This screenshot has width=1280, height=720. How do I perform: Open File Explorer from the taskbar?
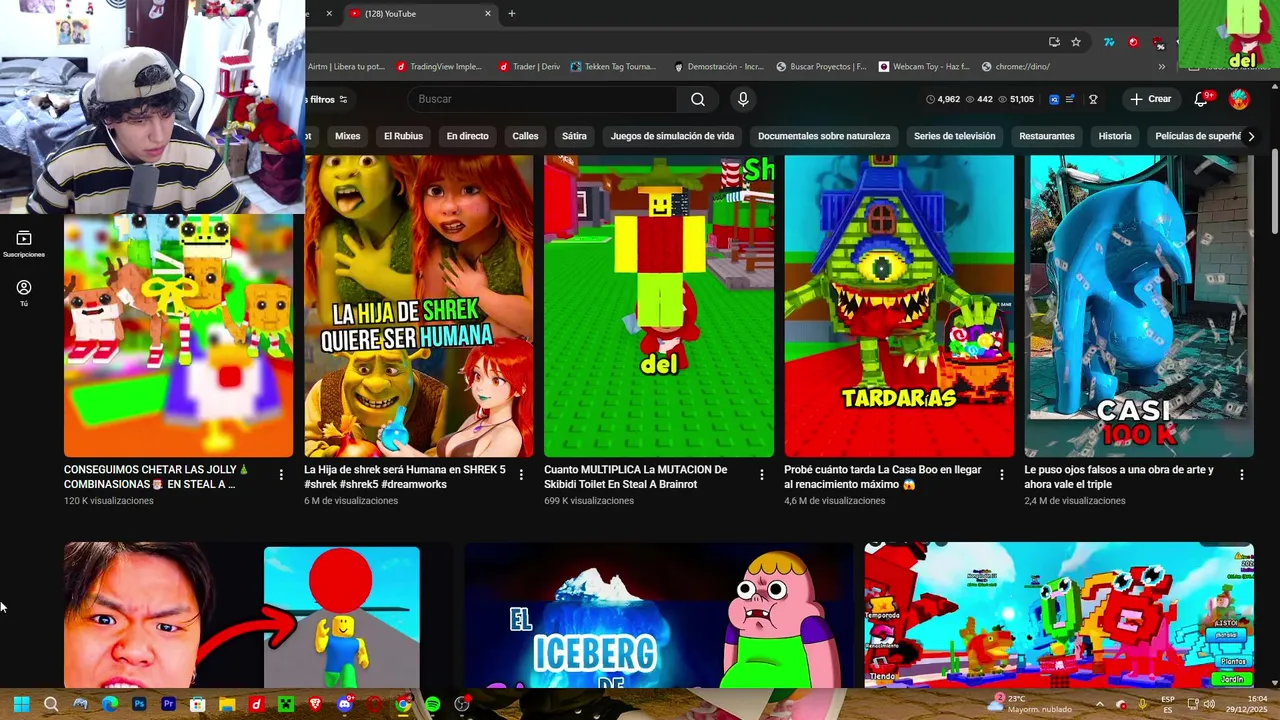pyautogui.click(x=227, y=704)
